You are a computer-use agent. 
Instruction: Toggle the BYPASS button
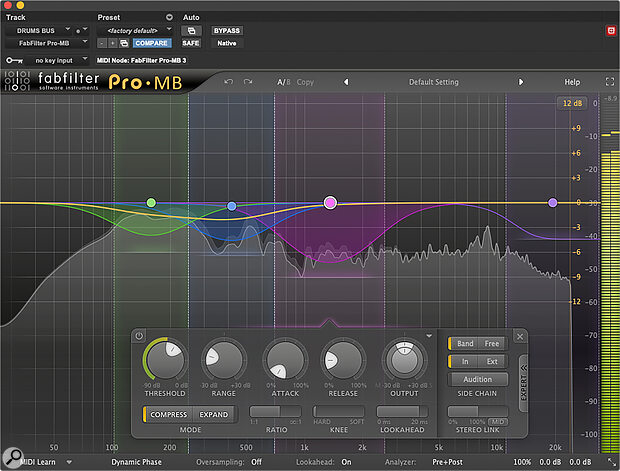point(227,31)
